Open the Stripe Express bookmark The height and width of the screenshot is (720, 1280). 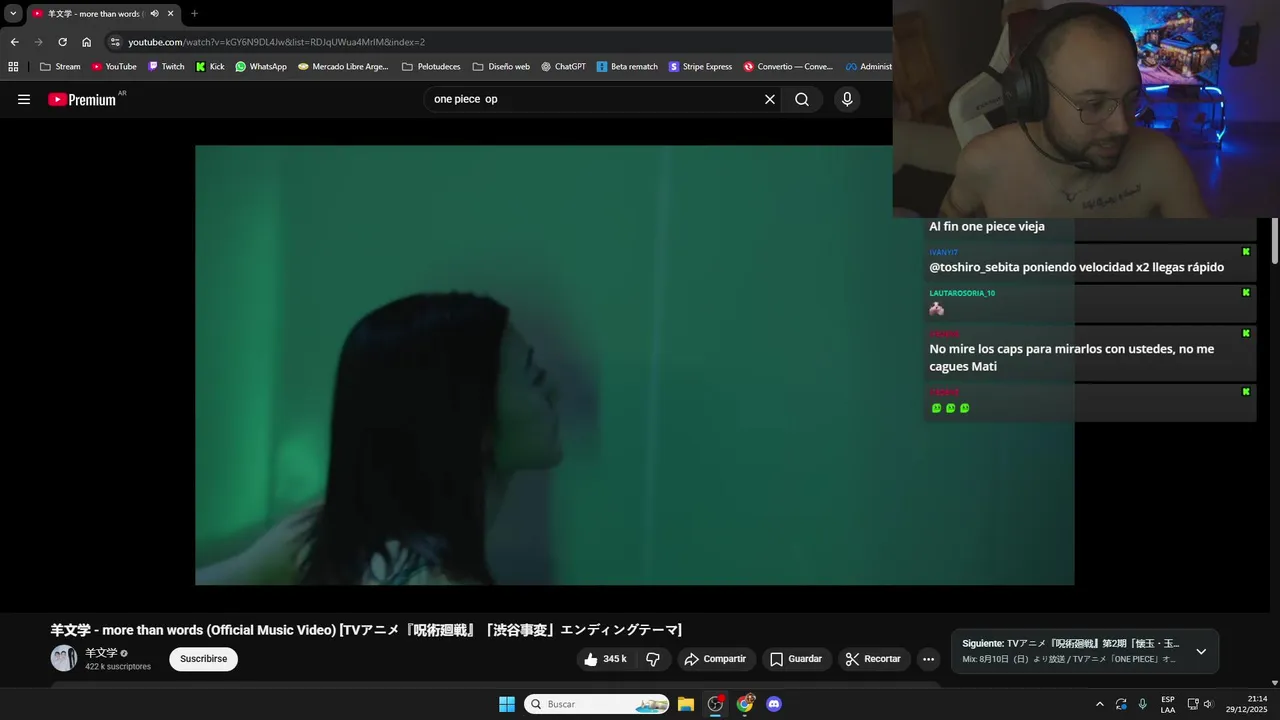click(700, 67)
